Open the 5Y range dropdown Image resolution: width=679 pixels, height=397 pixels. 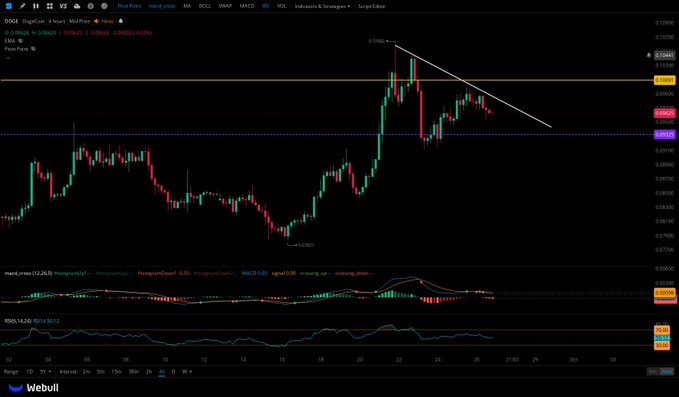[45, 371]
